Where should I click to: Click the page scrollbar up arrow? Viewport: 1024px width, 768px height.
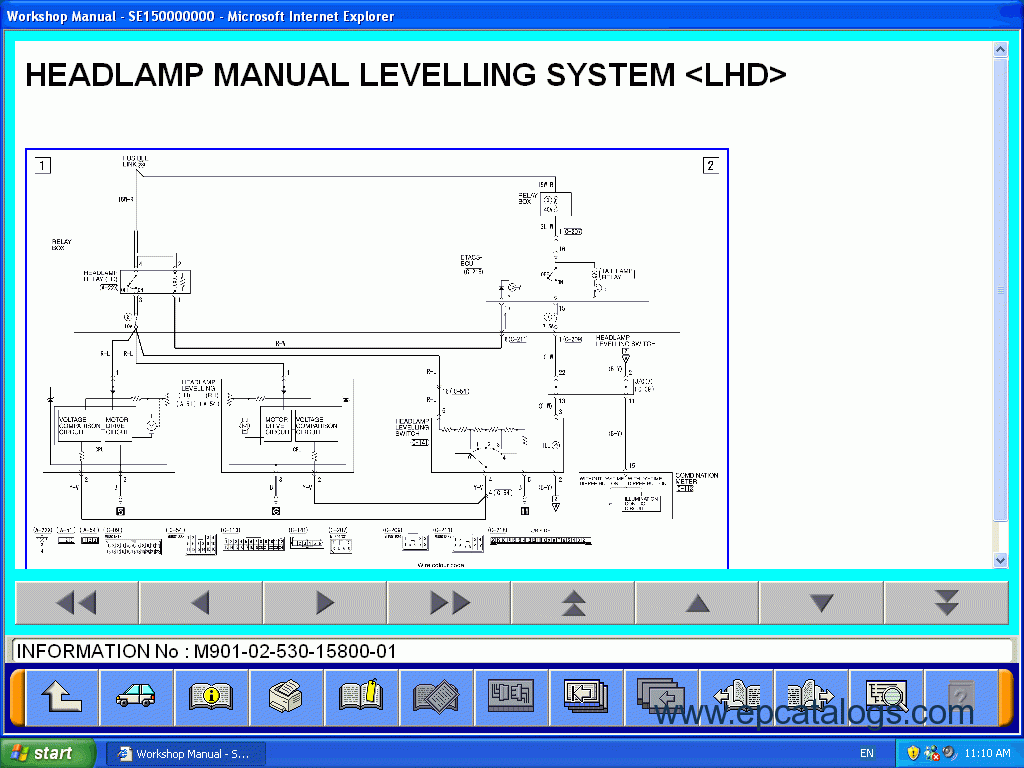[1000, 50]
